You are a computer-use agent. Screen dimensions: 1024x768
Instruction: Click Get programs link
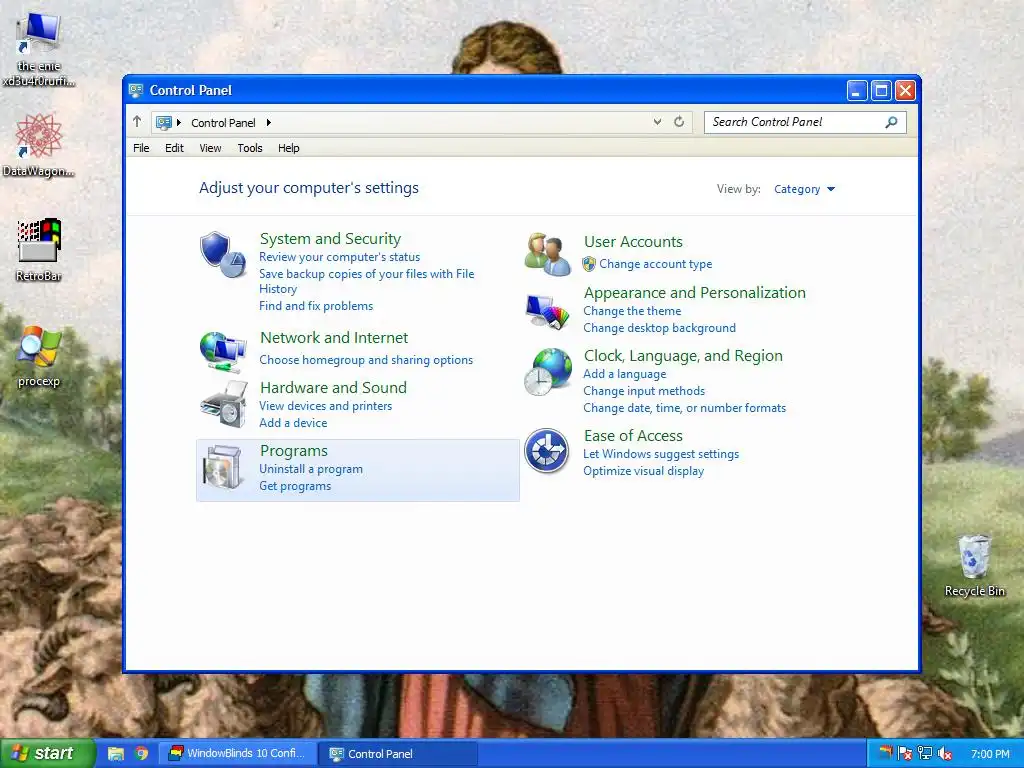point(295,486)
